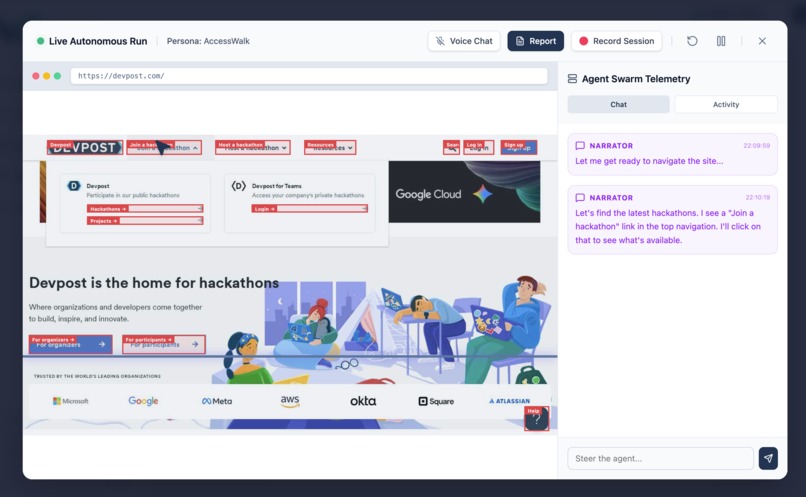Expand the Host a hackathon dropdown
The width and height of the screenshot is (806, 497).
click(253, 148)
